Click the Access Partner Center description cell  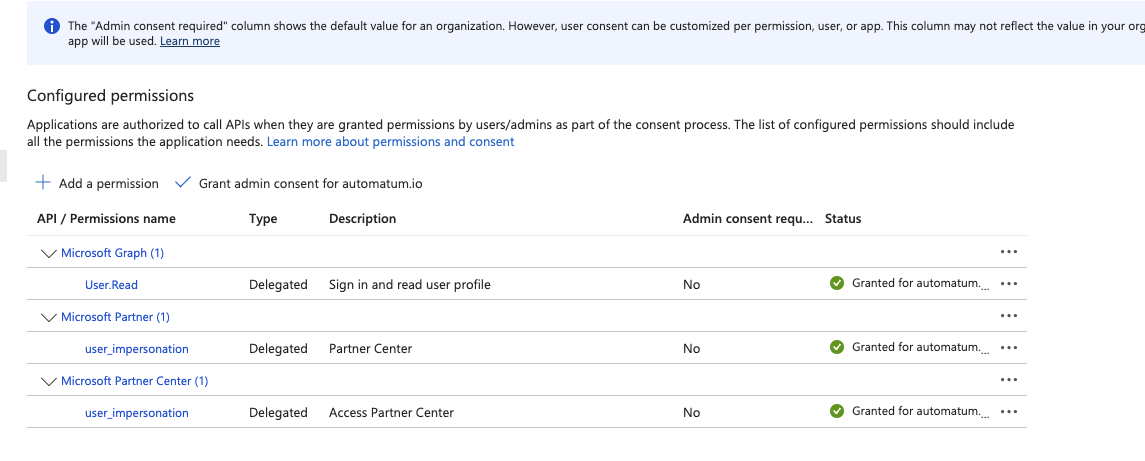click(x=391, y=414)
